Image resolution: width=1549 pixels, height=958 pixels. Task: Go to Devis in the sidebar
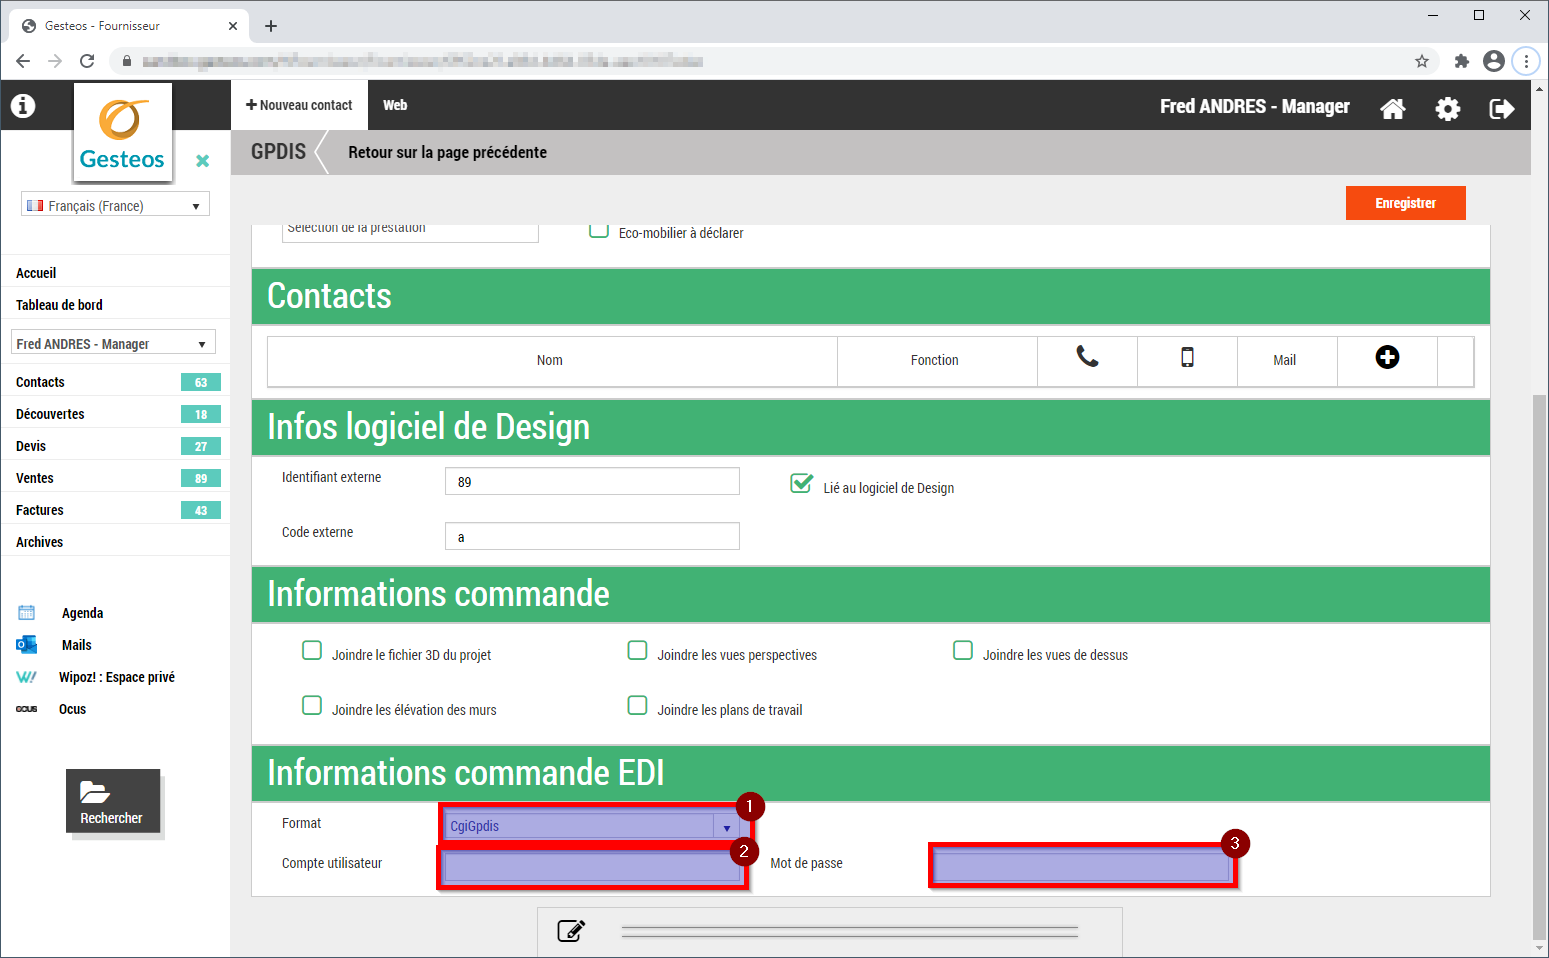(31, 446)
